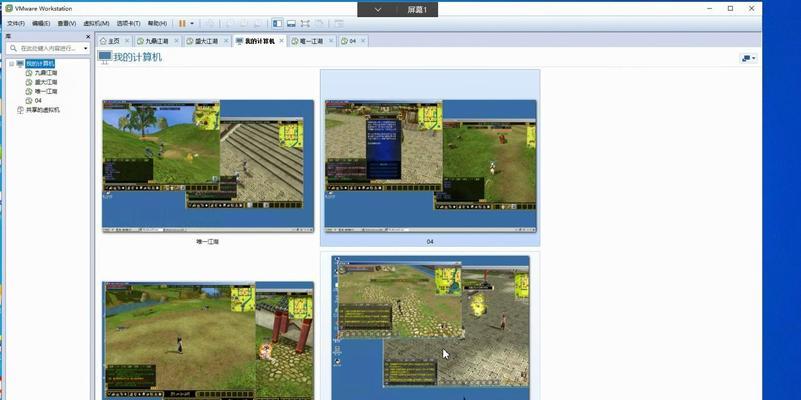Close the 九鼎江湖 tab
Viewport: 801px width, 400px height.
[176, 41]
